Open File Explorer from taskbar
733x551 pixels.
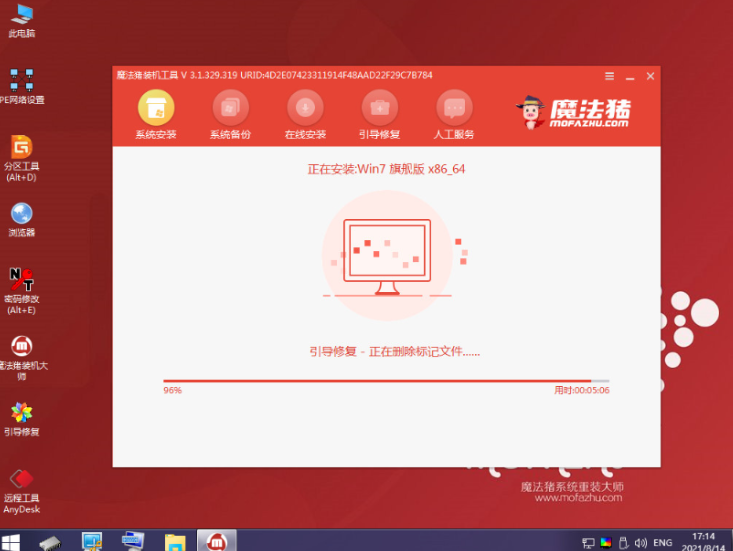pos(174,541)
